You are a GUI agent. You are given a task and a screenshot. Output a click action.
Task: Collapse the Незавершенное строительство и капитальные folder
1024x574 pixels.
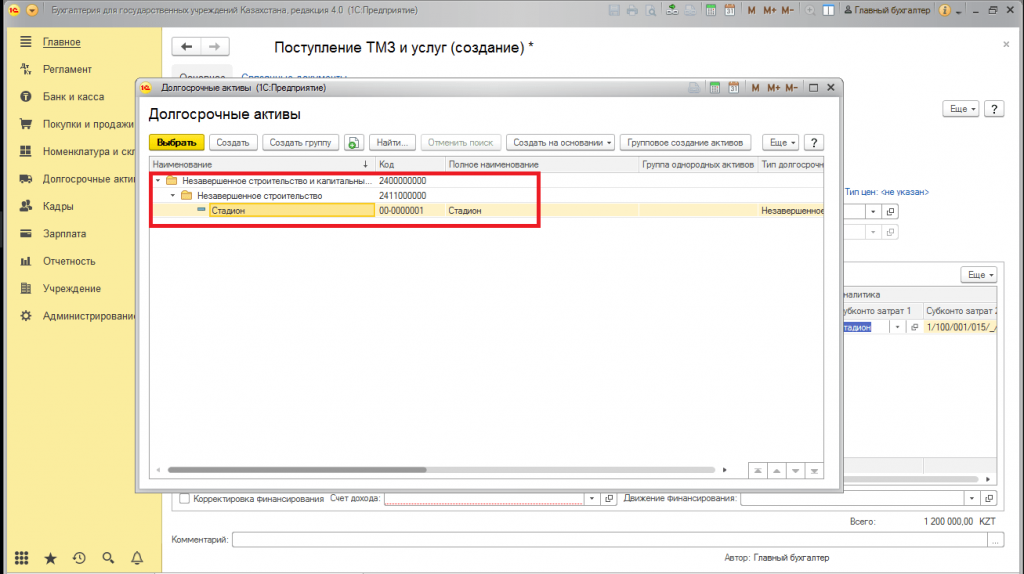point(158,181)
